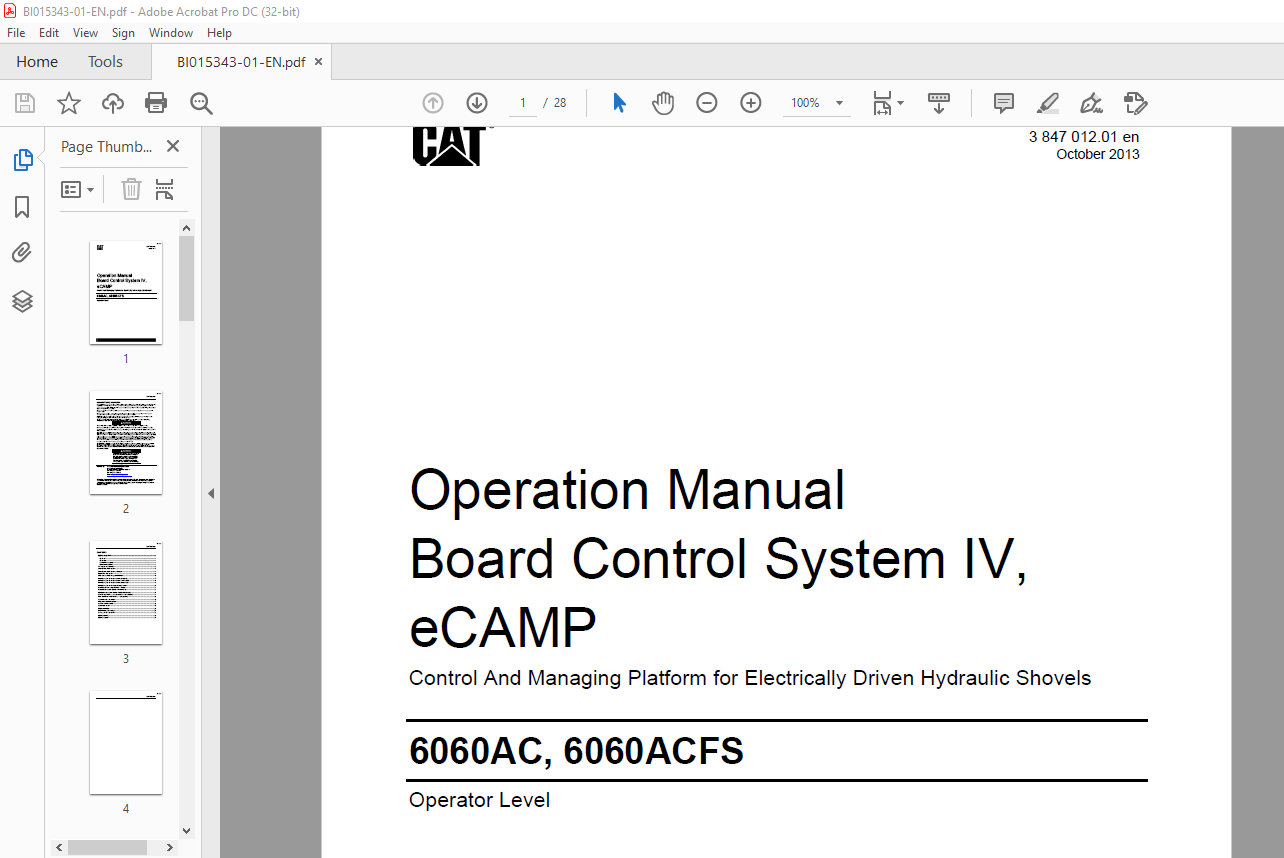Click thumbnail horizontal scroll right arrow

pos(170,847)
